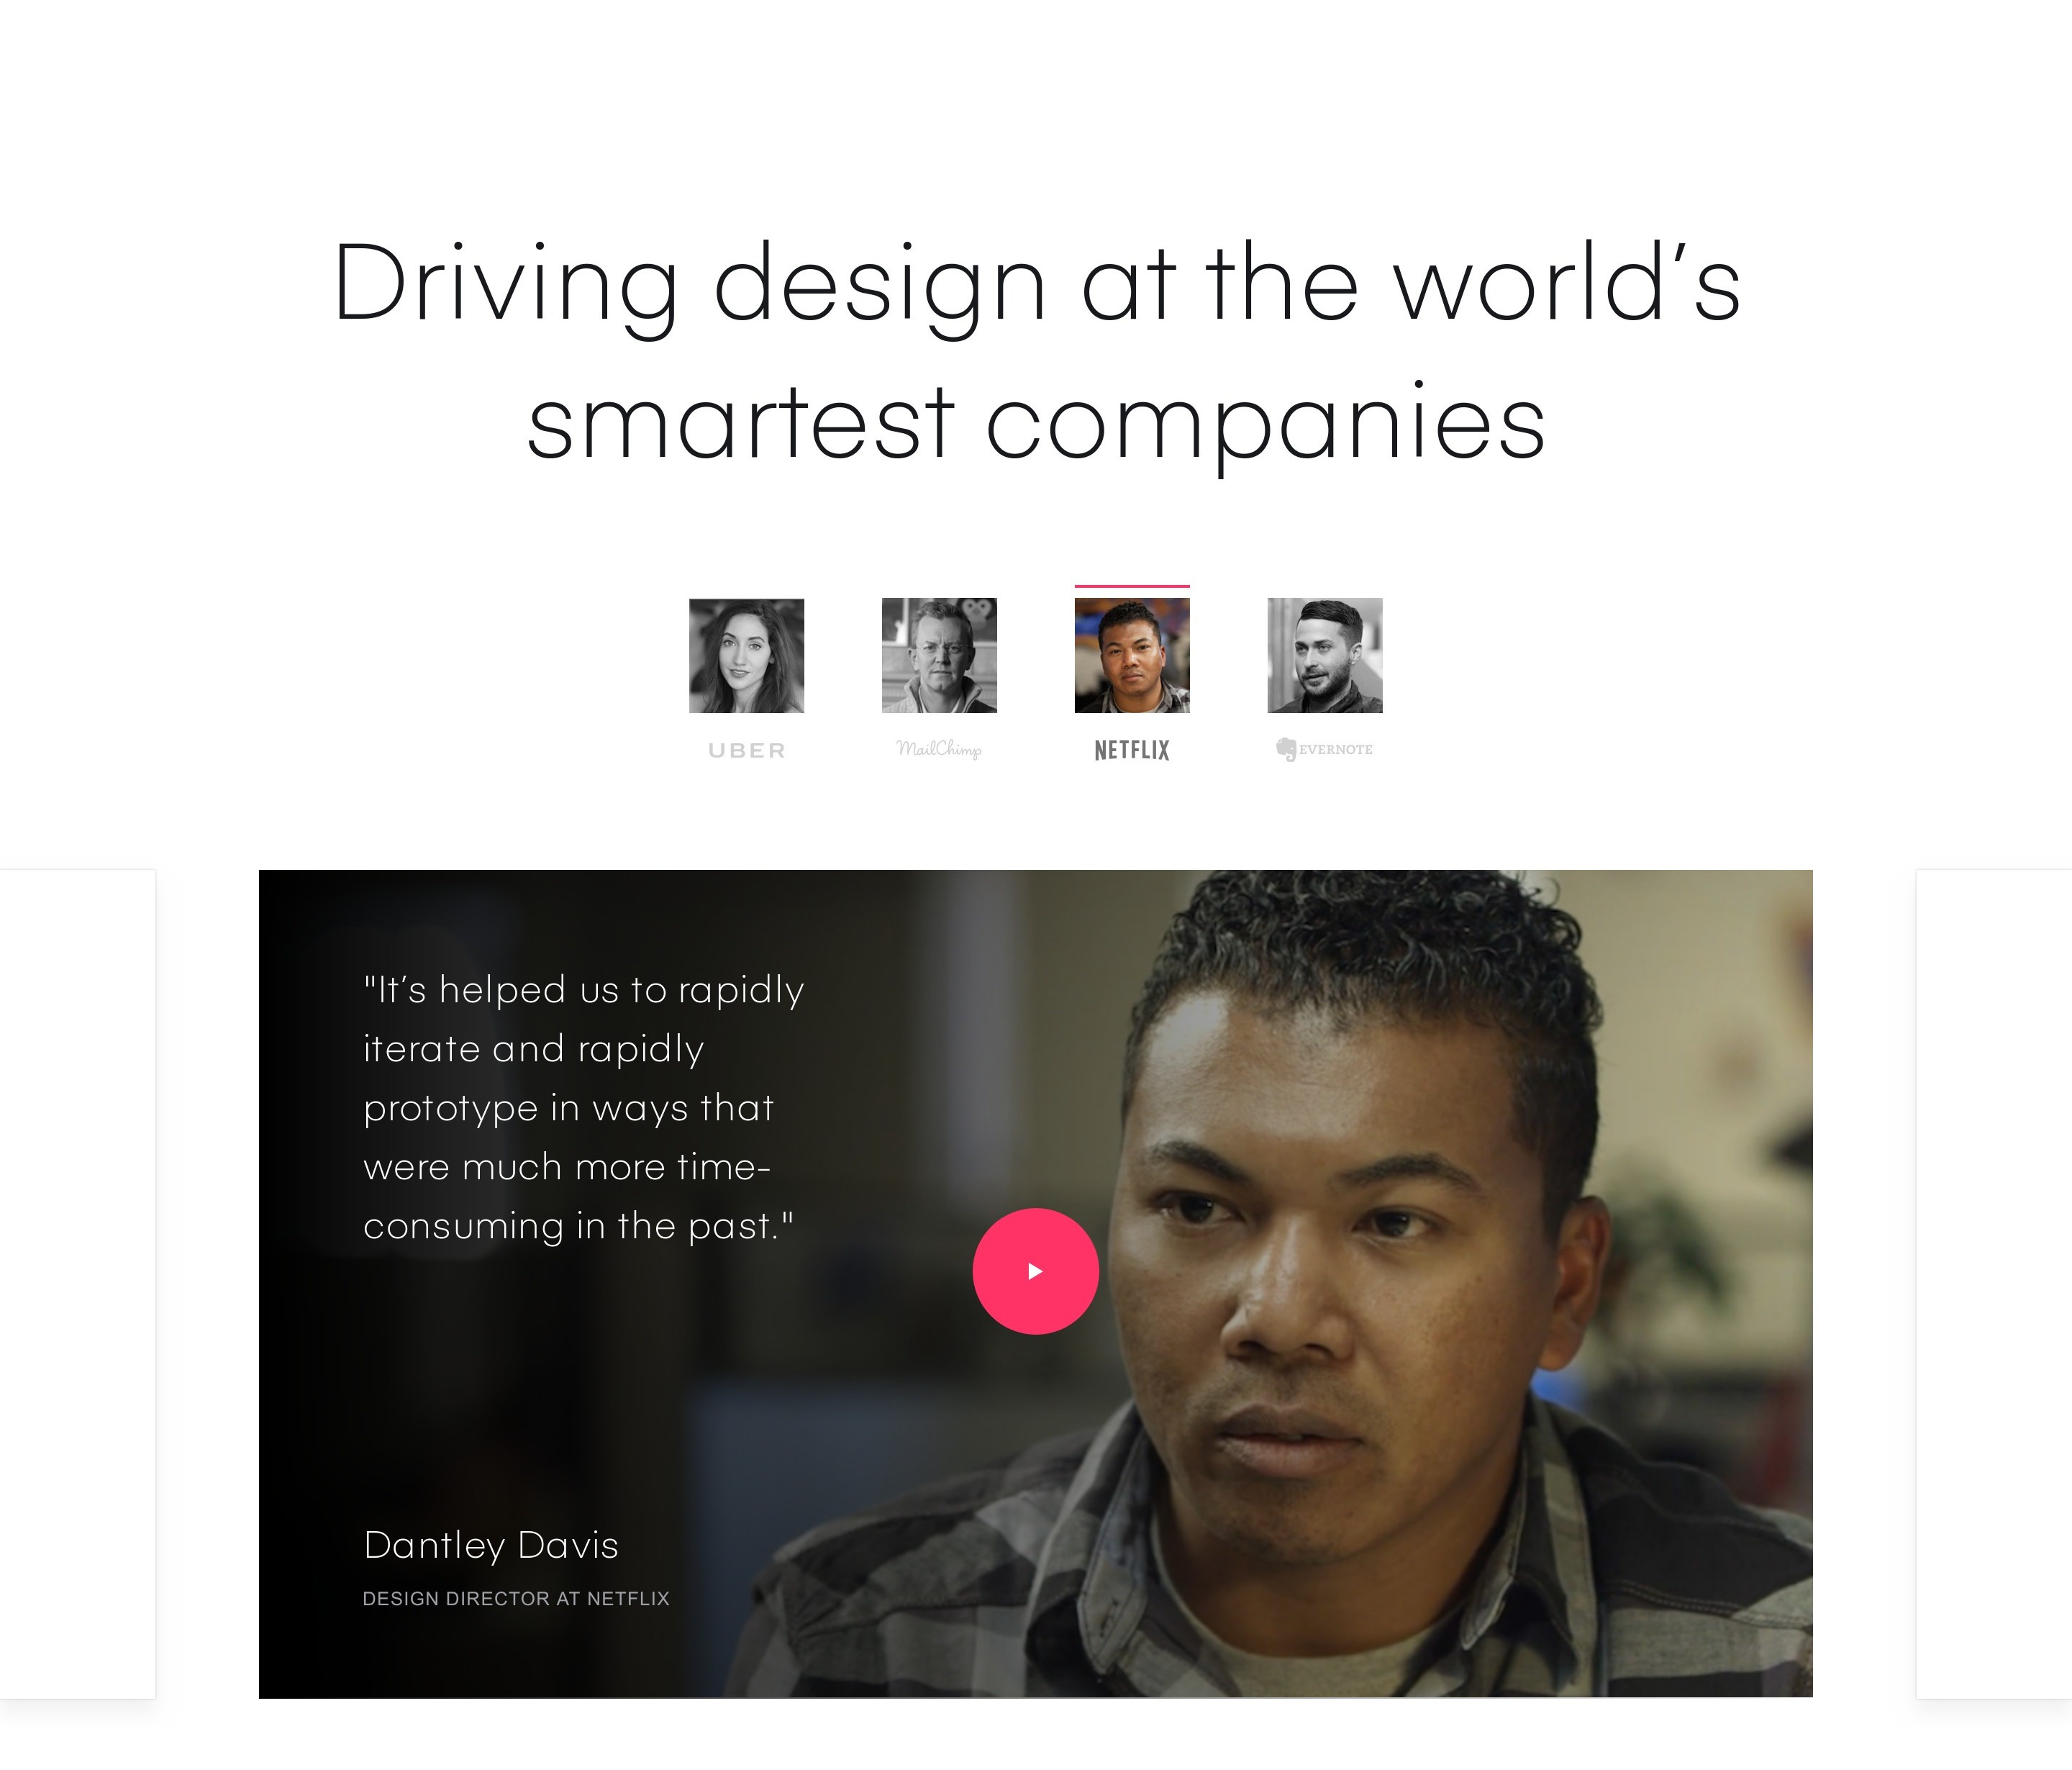Image resolution: width=2072 pixels, height=1770 pixels.
Task: Select the Uber woman's portrait thumbnail
Action: click(746, 656)
